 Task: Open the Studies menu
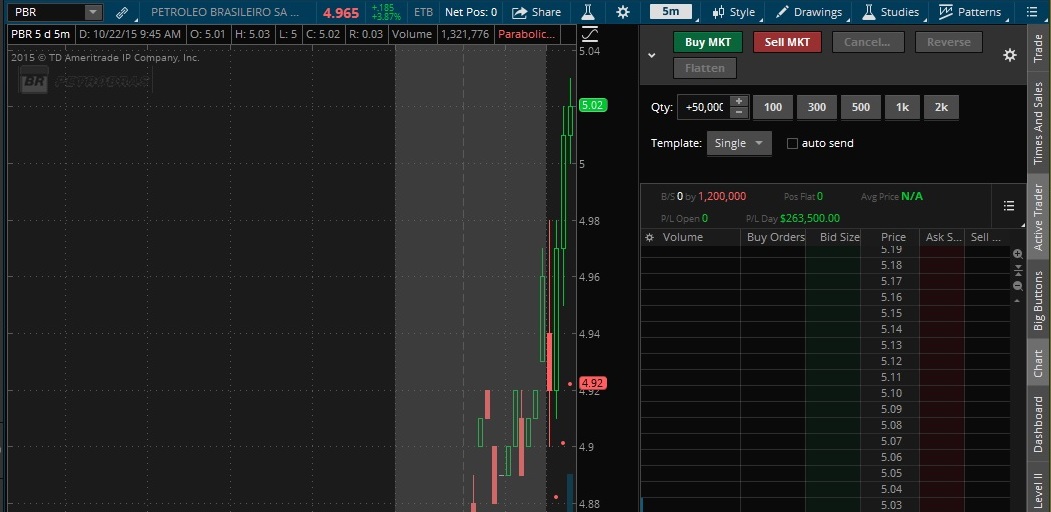tap(890, 12)
